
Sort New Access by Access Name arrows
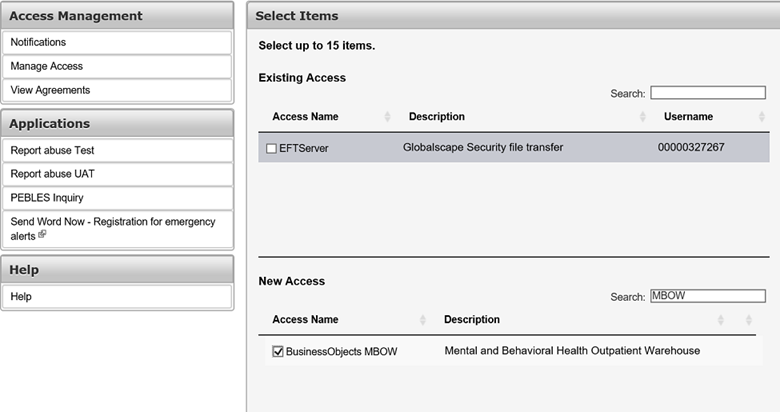point(423,320)
